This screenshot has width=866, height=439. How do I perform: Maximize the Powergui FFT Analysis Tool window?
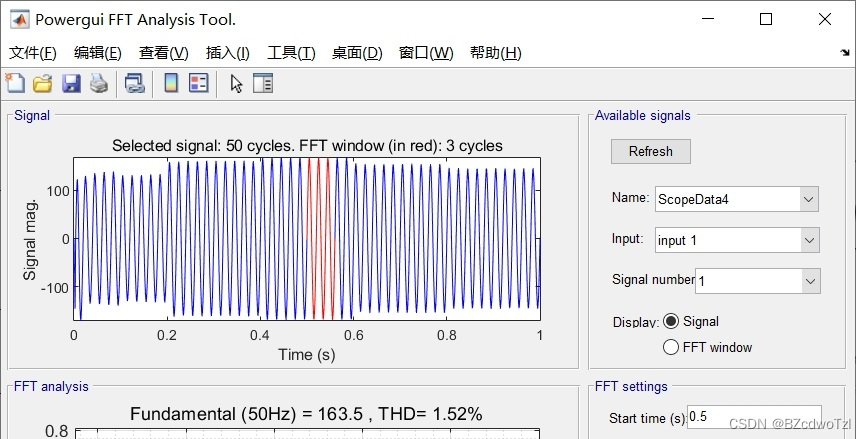click(x=765, y=19)
